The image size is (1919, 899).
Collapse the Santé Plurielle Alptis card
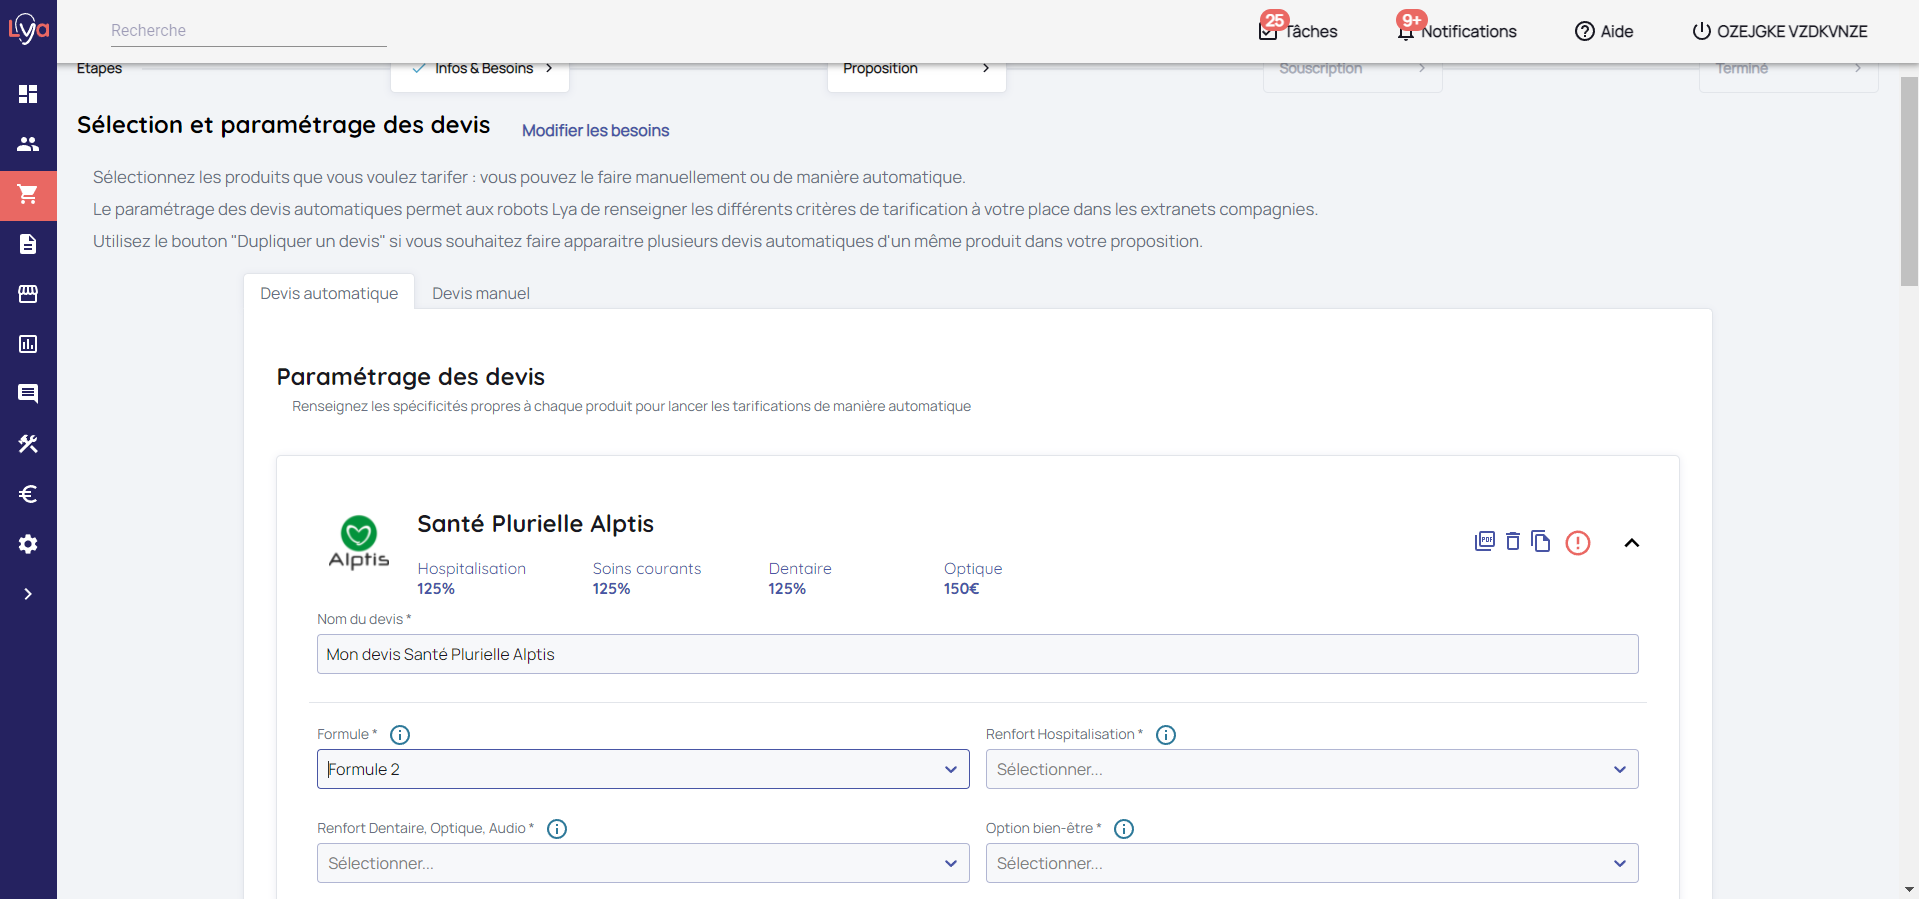(1632, 543)
